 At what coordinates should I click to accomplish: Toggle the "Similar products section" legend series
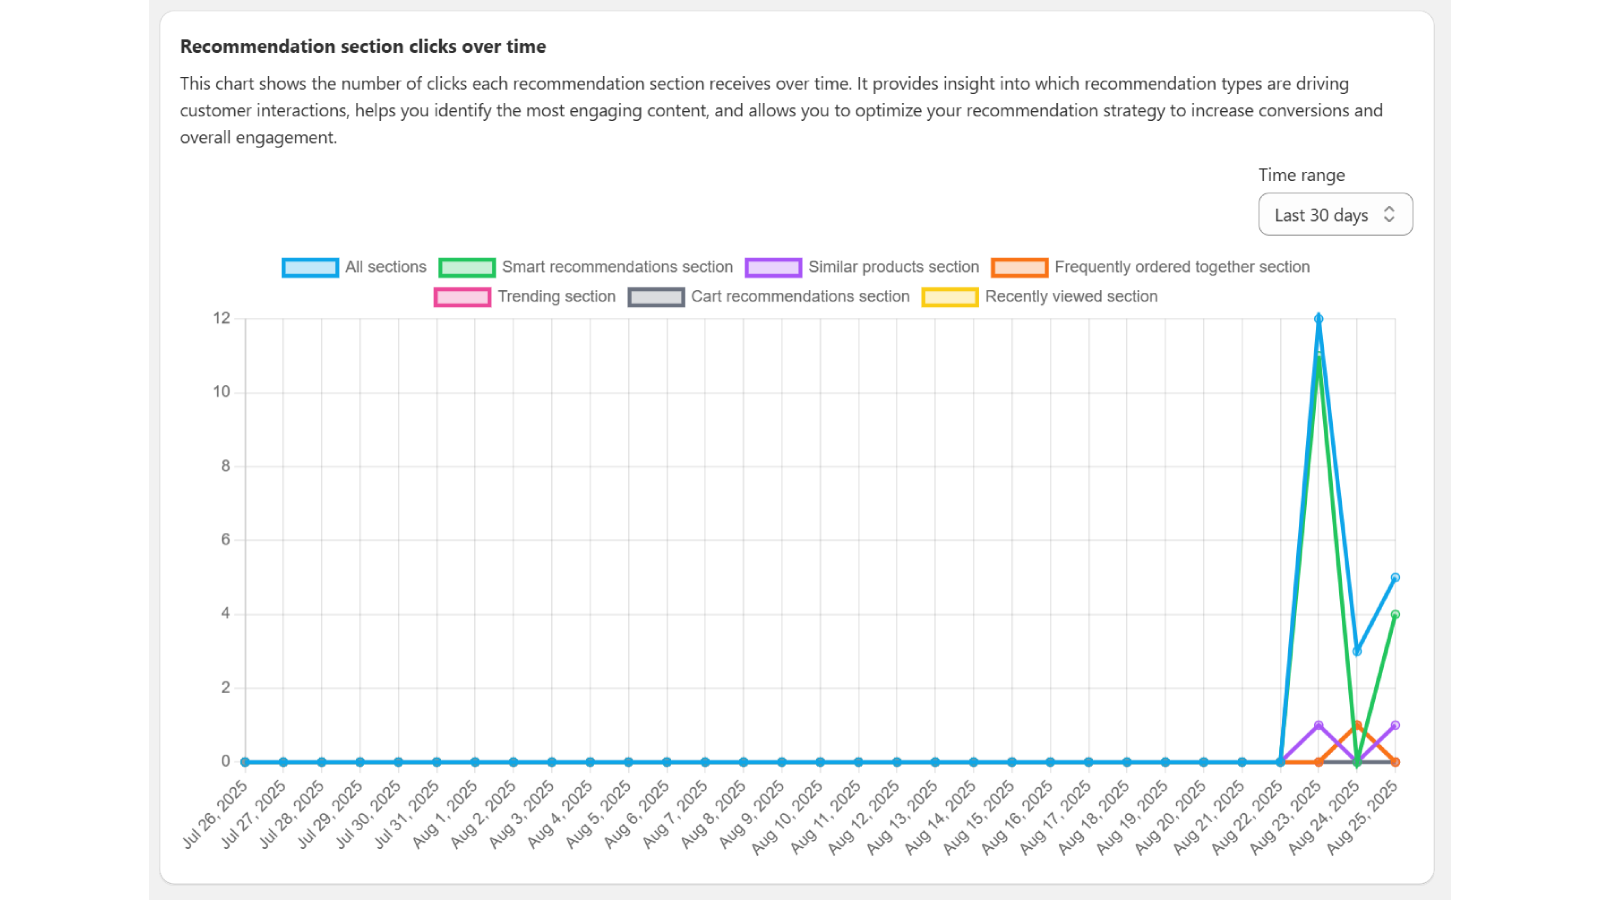tap(894, 267)
